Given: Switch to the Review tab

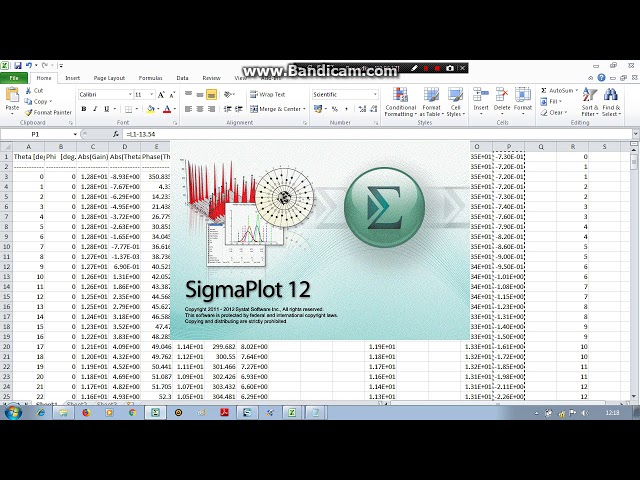Looking at the screenshot, I should click(211, 78).
